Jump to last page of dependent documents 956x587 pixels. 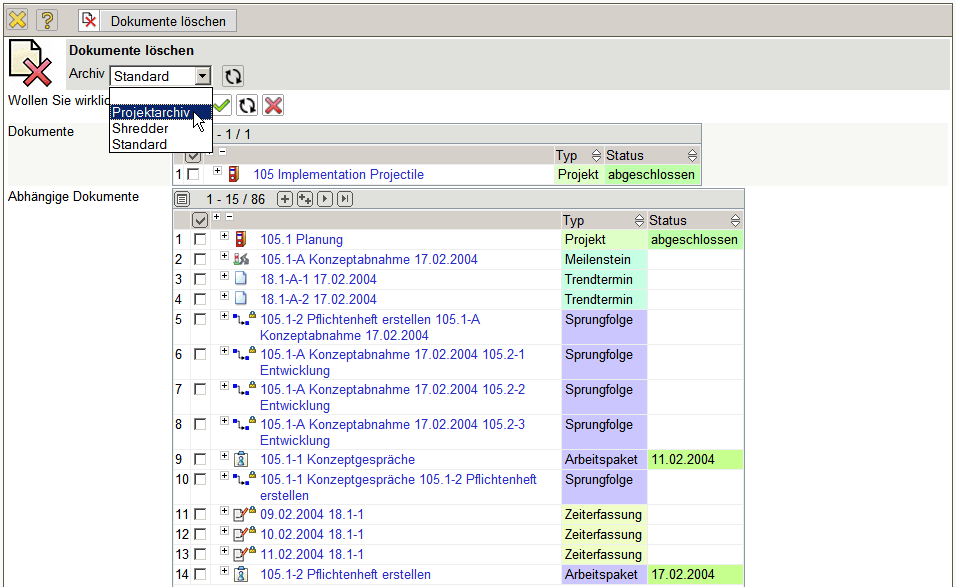point(345,199)
